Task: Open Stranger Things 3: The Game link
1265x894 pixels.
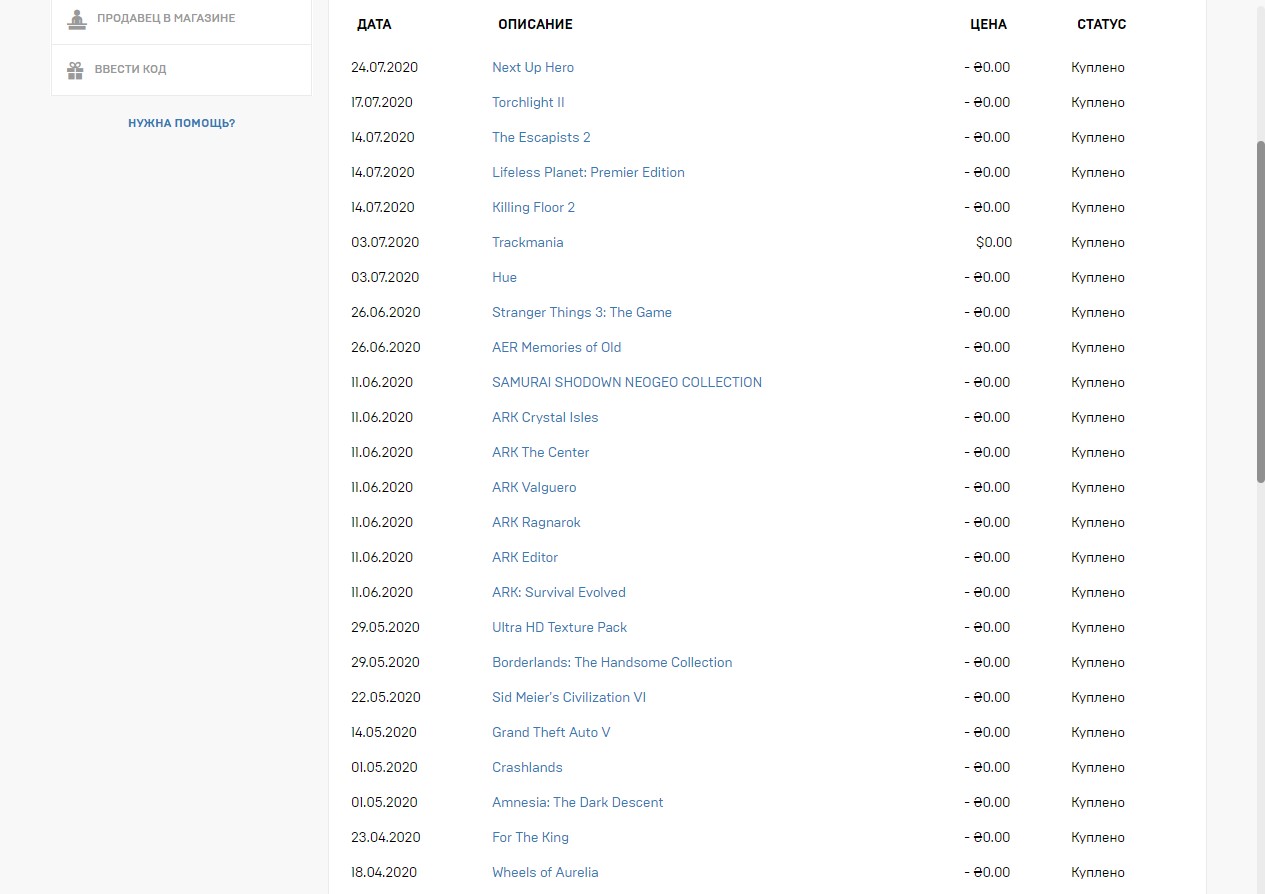Action: click(x=582, y=312)
